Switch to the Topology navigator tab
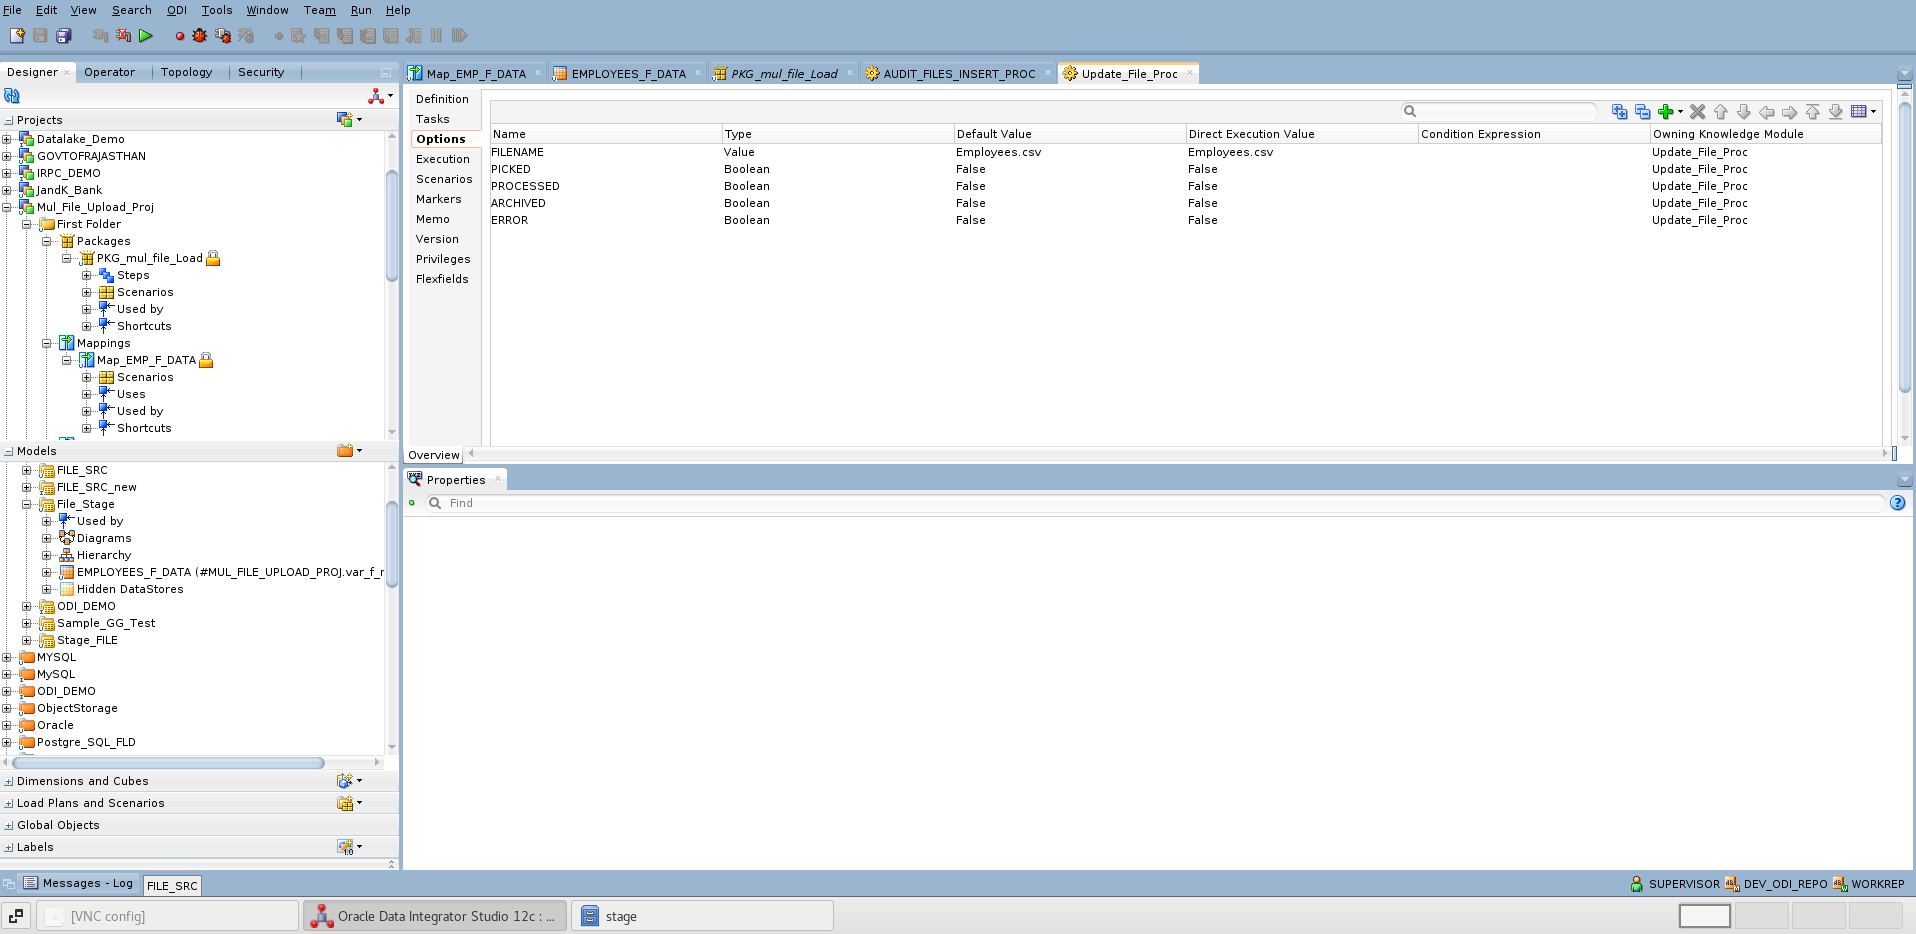 click(187, 72)
